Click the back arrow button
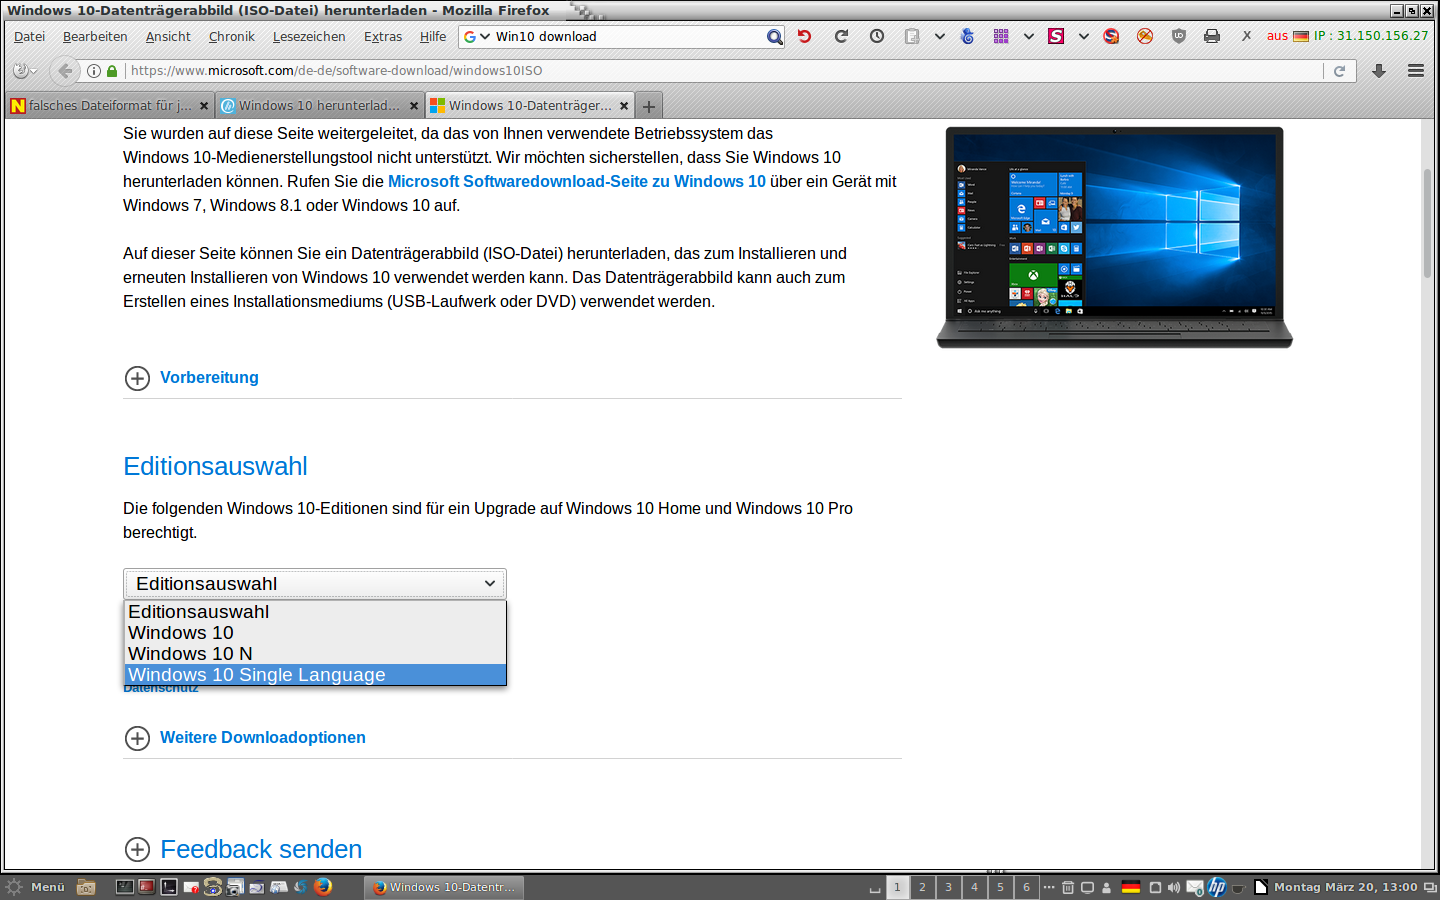 pos(65,71)
